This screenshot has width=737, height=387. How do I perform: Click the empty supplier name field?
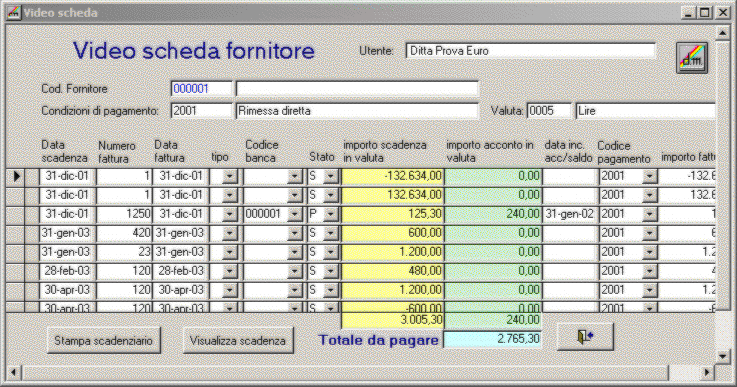coord(357,89)
